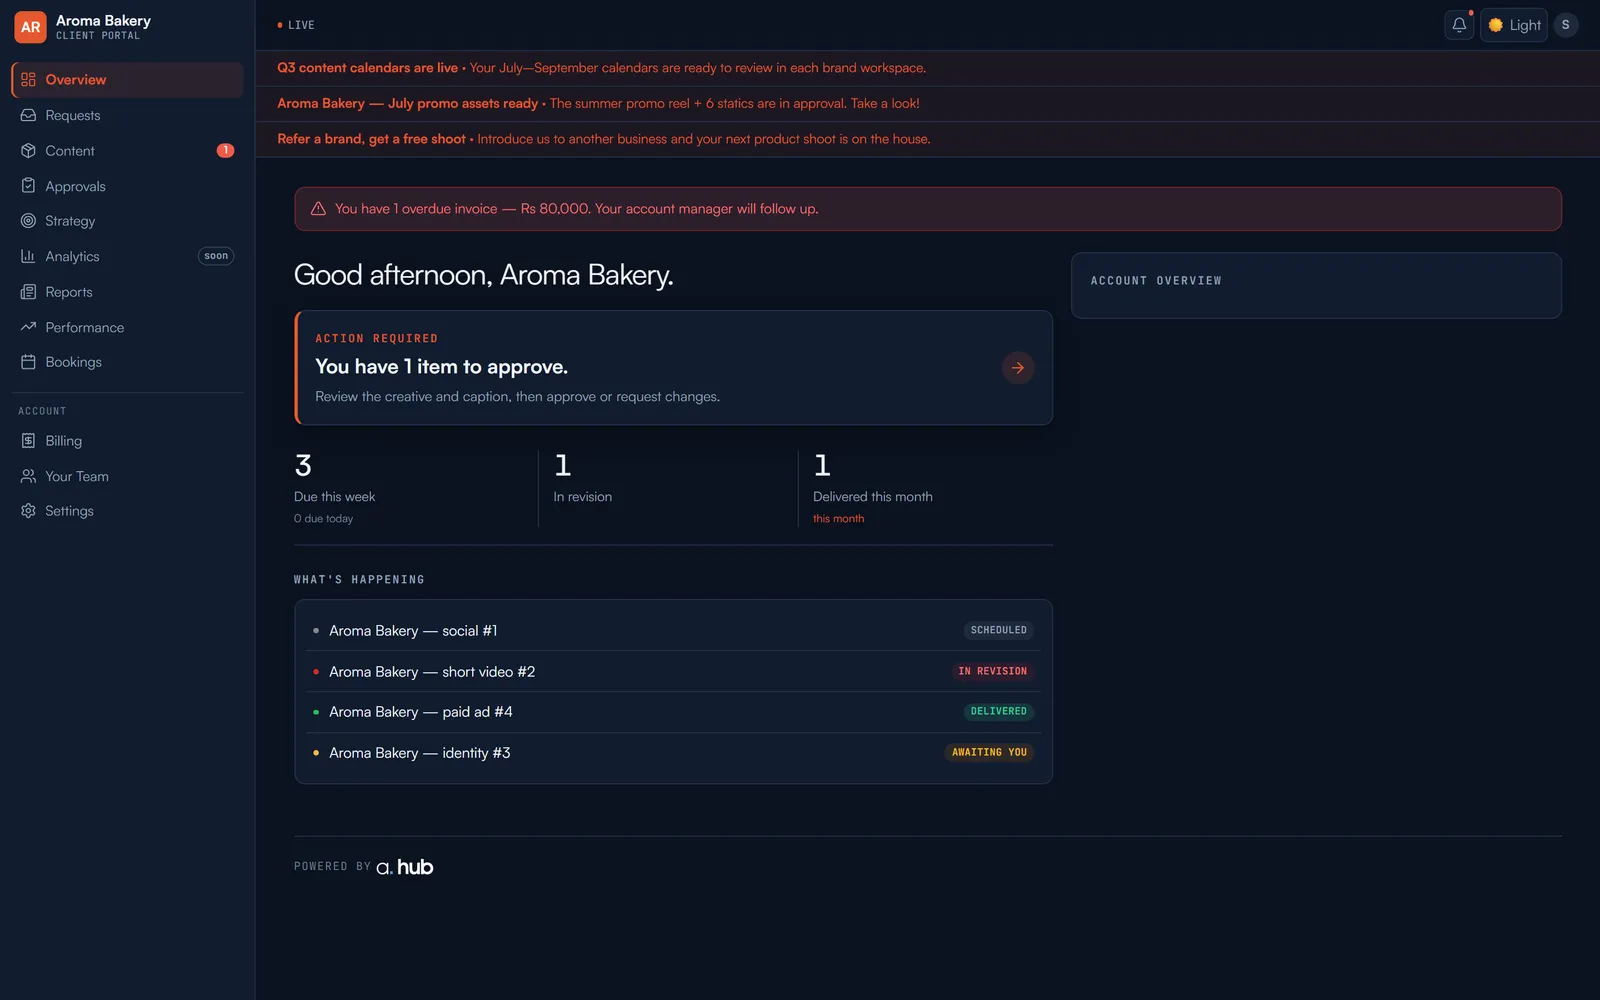Open Bookings from the sidebar
Image resolution: width=1600 pixels, height=1000 pixels.
click(x=127, y=362)
